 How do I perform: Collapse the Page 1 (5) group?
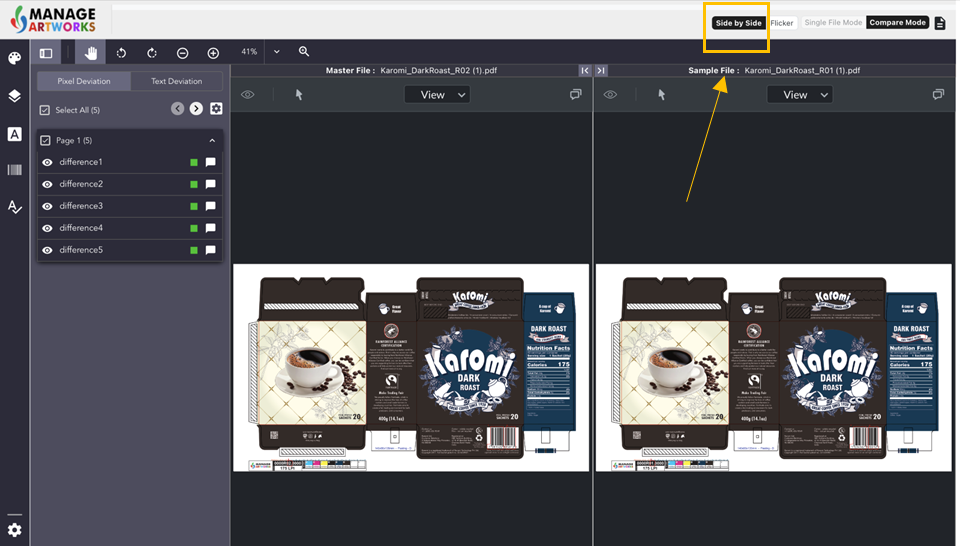click(212, 141)
